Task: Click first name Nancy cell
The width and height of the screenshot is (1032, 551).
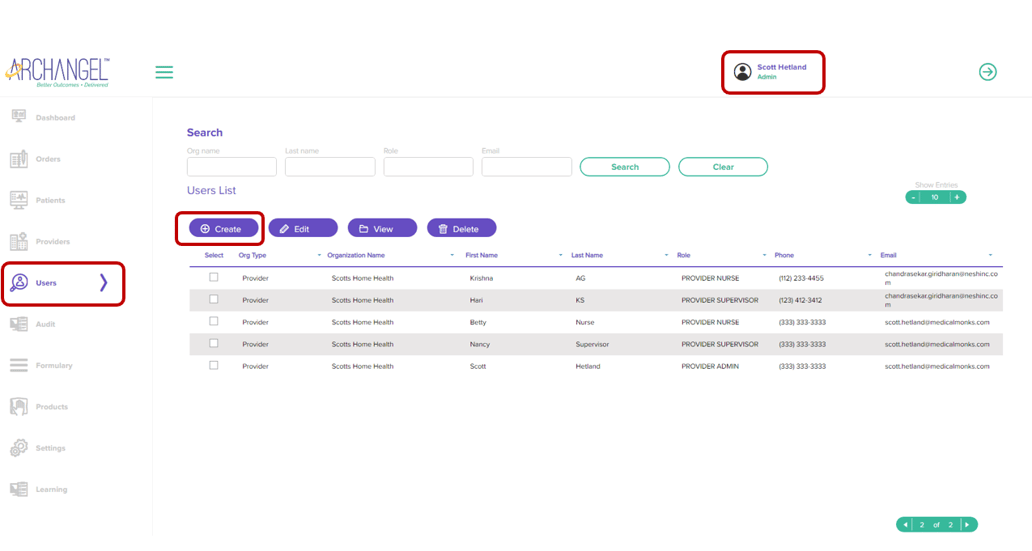Action: pyautogui.click(x=480, y=344)
